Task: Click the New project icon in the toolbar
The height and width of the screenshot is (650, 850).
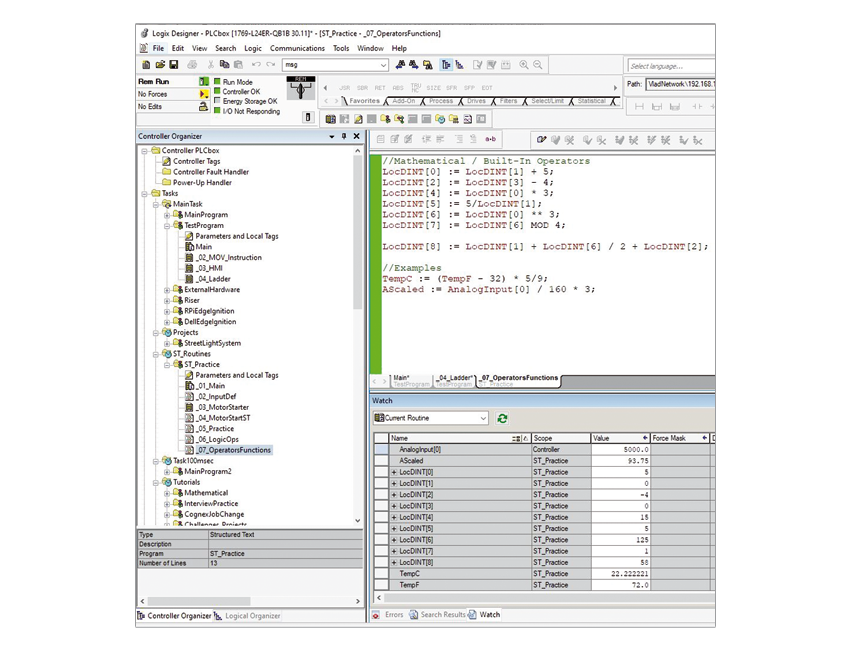Action: pyautogui.click(x=146, y=65)
